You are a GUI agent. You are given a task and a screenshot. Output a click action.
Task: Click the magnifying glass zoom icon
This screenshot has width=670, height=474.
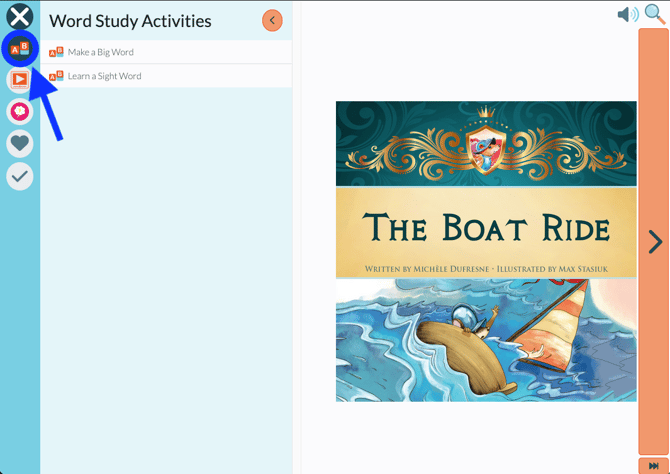point(655,14)
